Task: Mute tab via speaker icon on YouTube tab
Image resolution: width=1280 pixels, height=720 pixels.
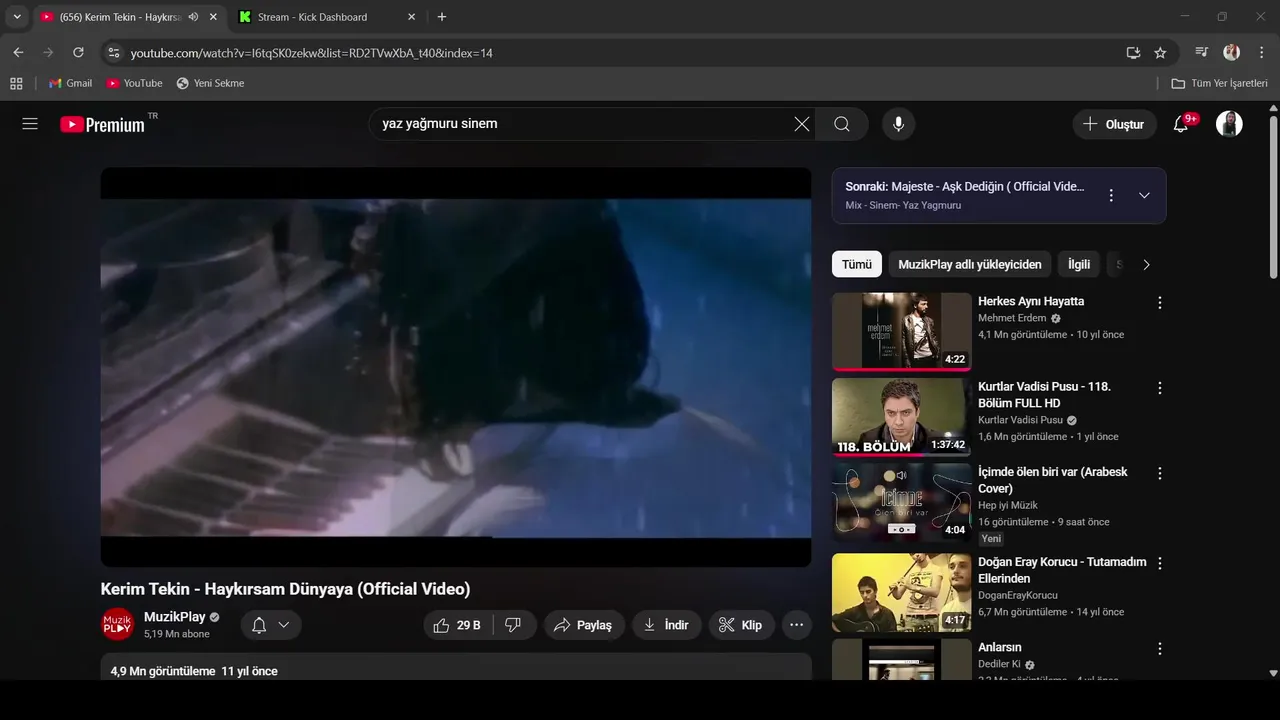Action: 193,17
